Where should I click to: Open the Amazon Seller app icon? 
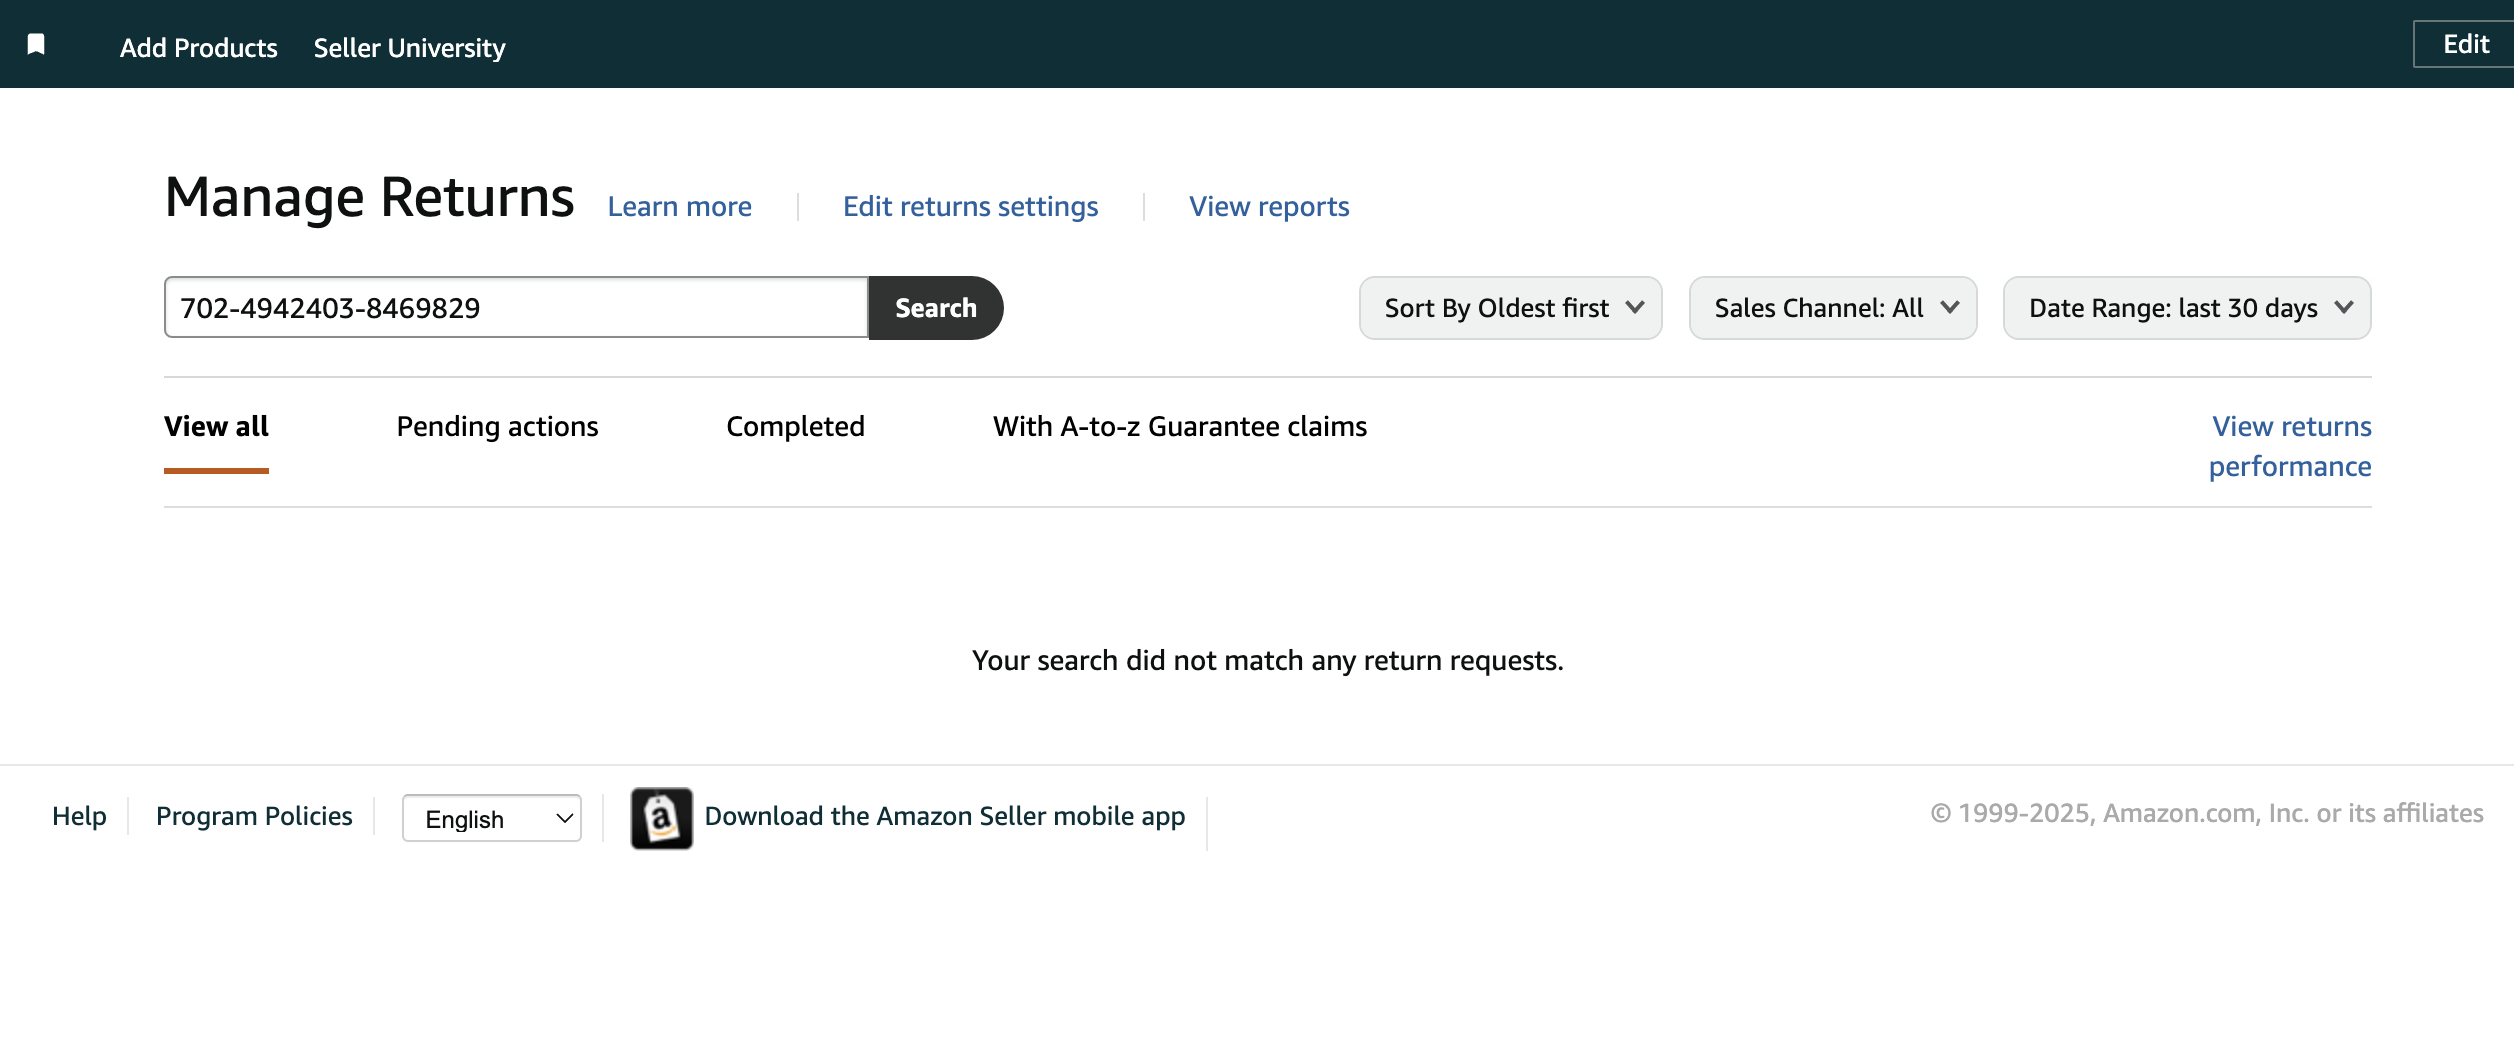[x=661, y=818]
